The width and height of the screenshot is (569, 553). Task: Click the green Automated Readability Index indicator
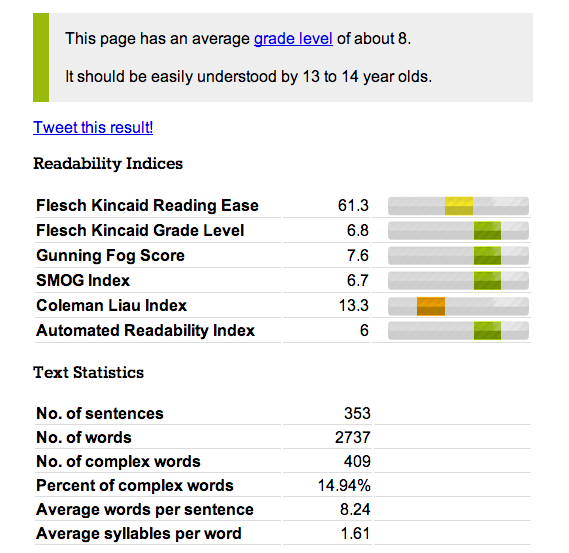[x=487, y=331]
